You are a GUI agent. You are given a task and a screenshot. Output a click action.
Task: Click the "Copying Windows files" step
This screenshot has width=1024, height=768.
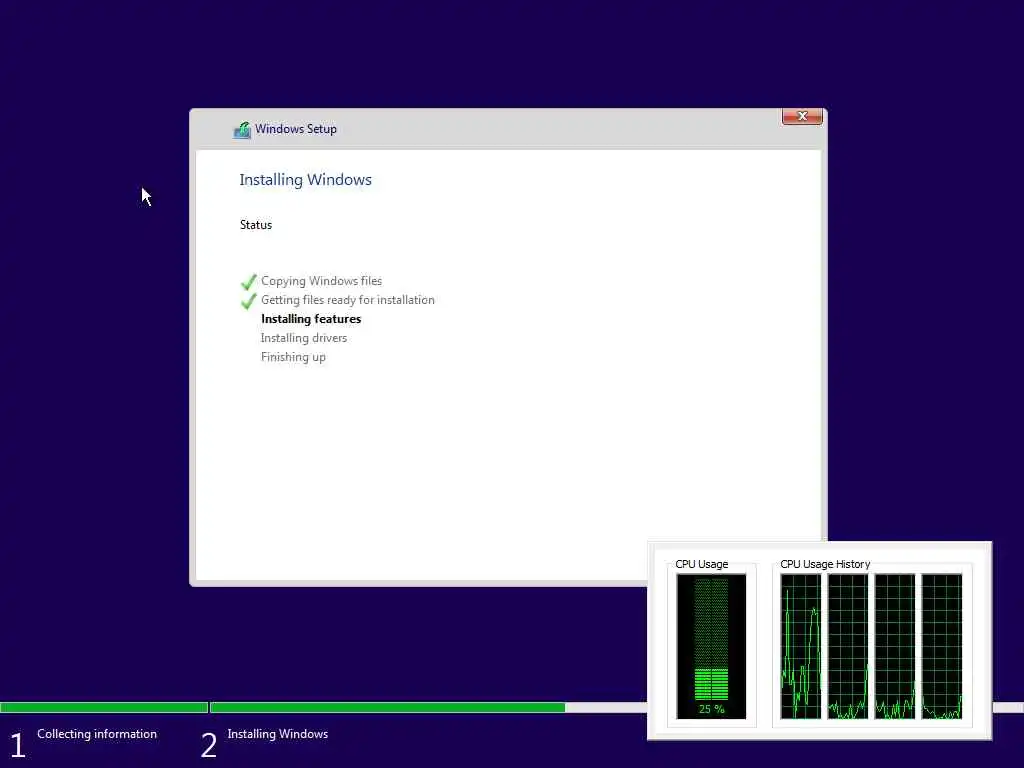pos(321,281)
